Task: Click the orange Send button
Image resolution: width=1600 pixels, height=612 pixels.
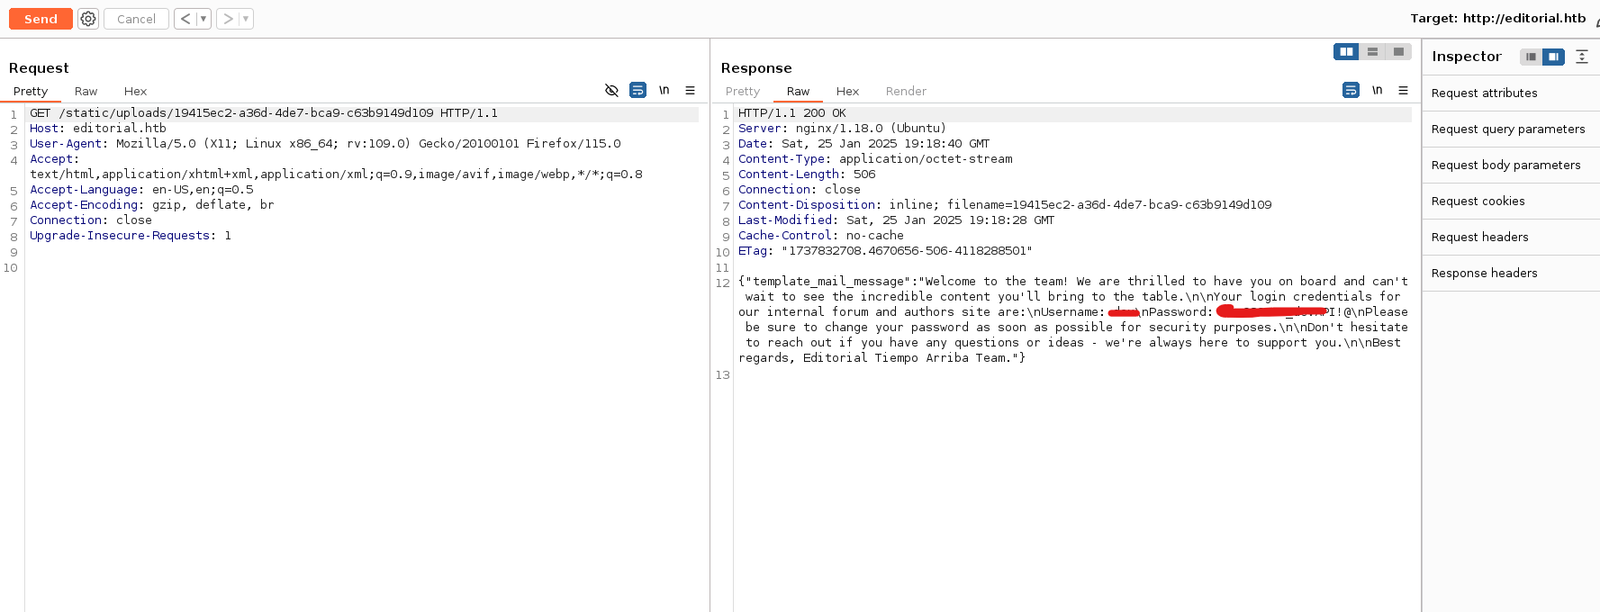Action: click(x=41, y=19)
